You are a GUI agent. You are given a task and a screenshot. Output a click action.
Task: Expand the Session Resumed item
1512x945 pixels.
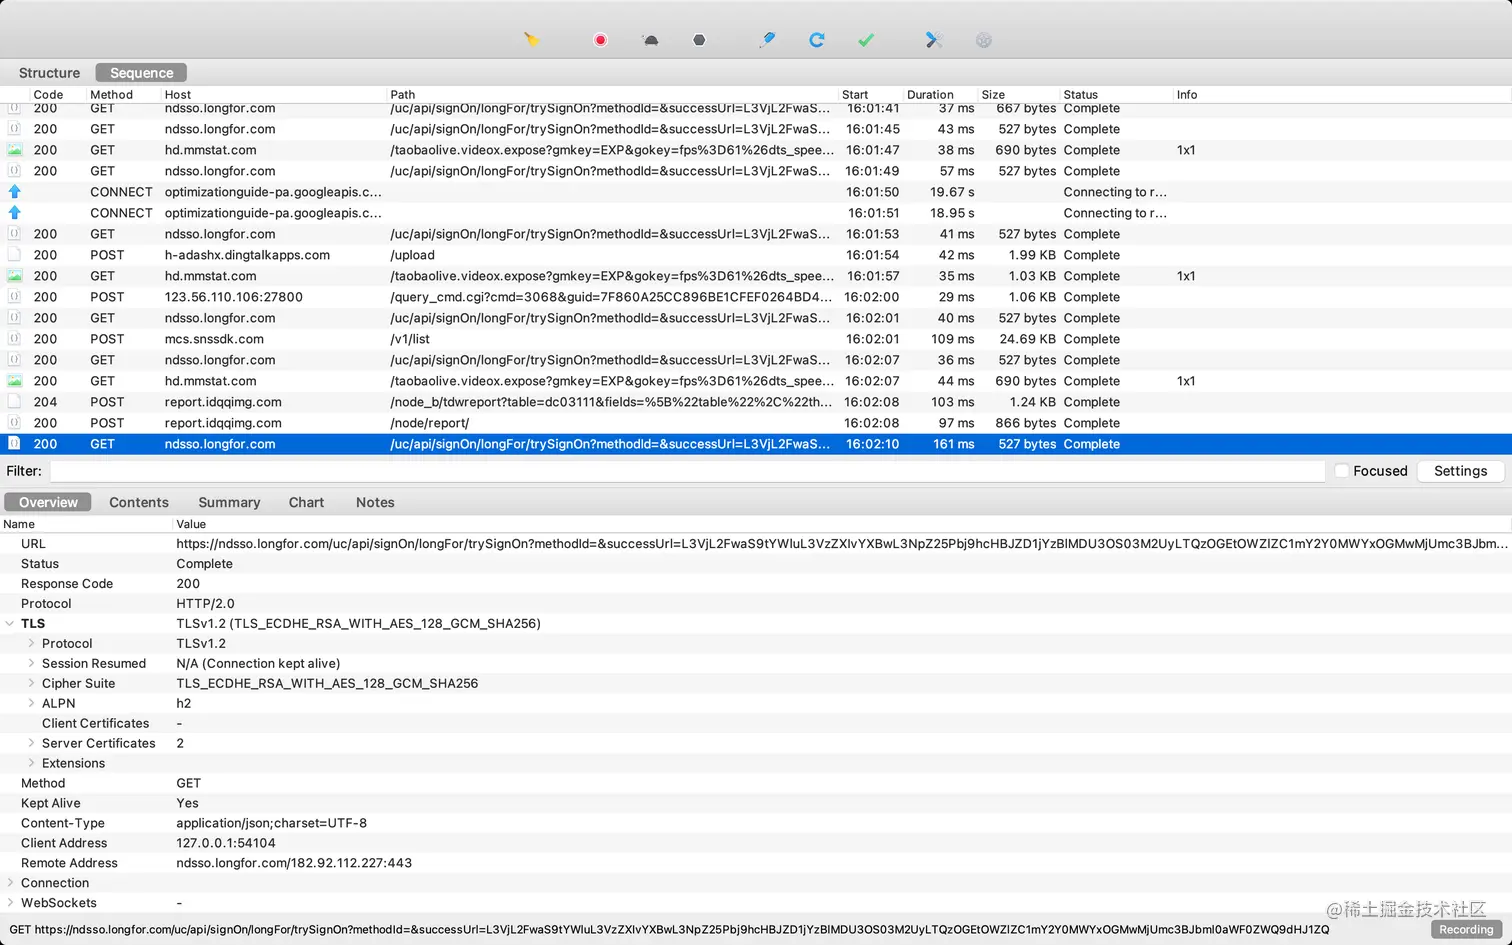(x=31, y=663)
